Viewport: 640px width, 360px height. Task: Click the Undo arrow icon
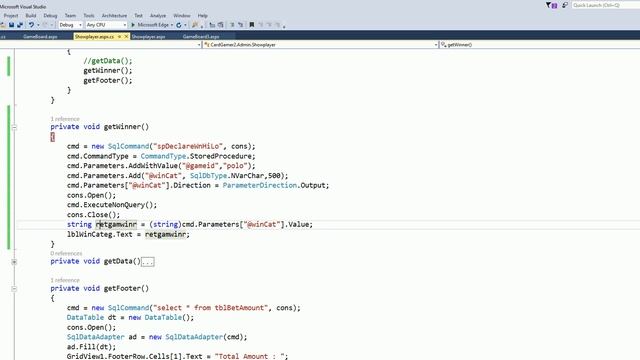[31, 25]
